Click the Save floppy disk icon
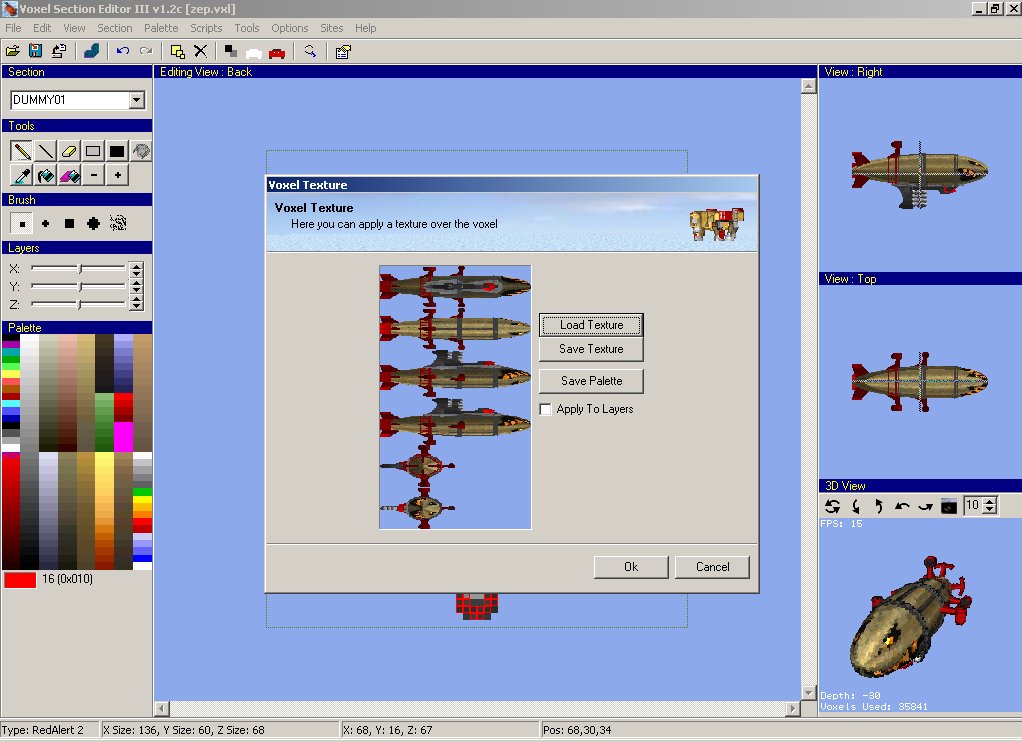 pos(36,51)
